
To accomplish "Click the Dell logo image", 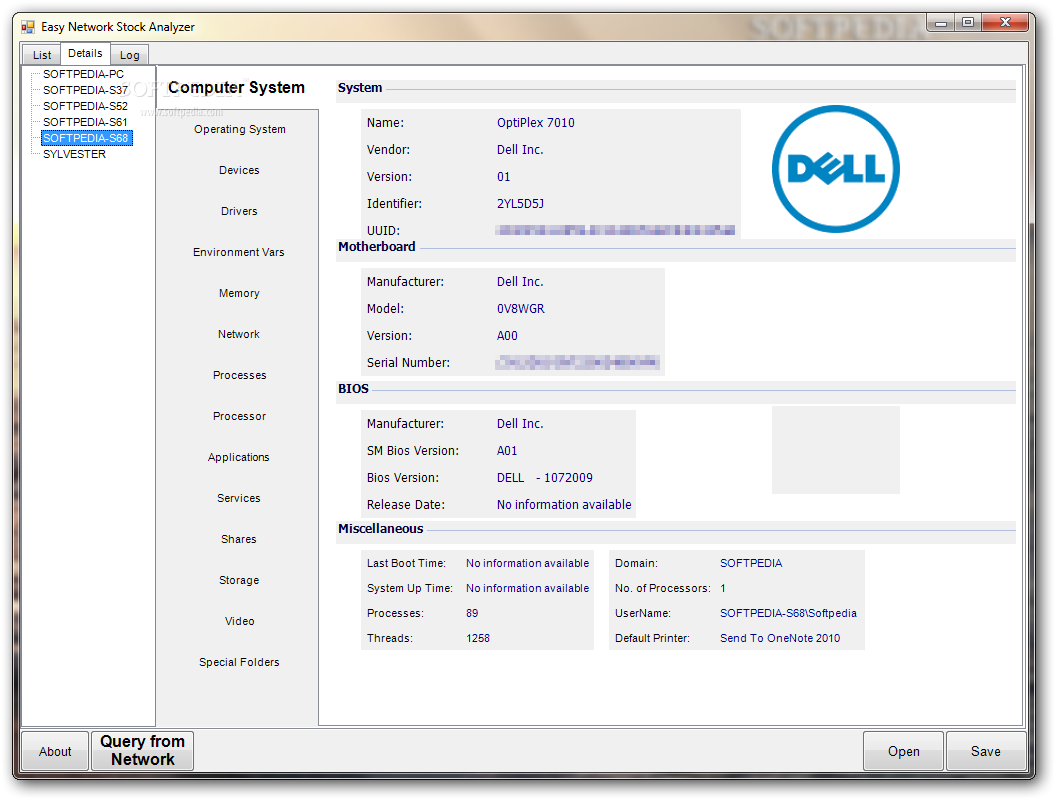I will 836,169.
